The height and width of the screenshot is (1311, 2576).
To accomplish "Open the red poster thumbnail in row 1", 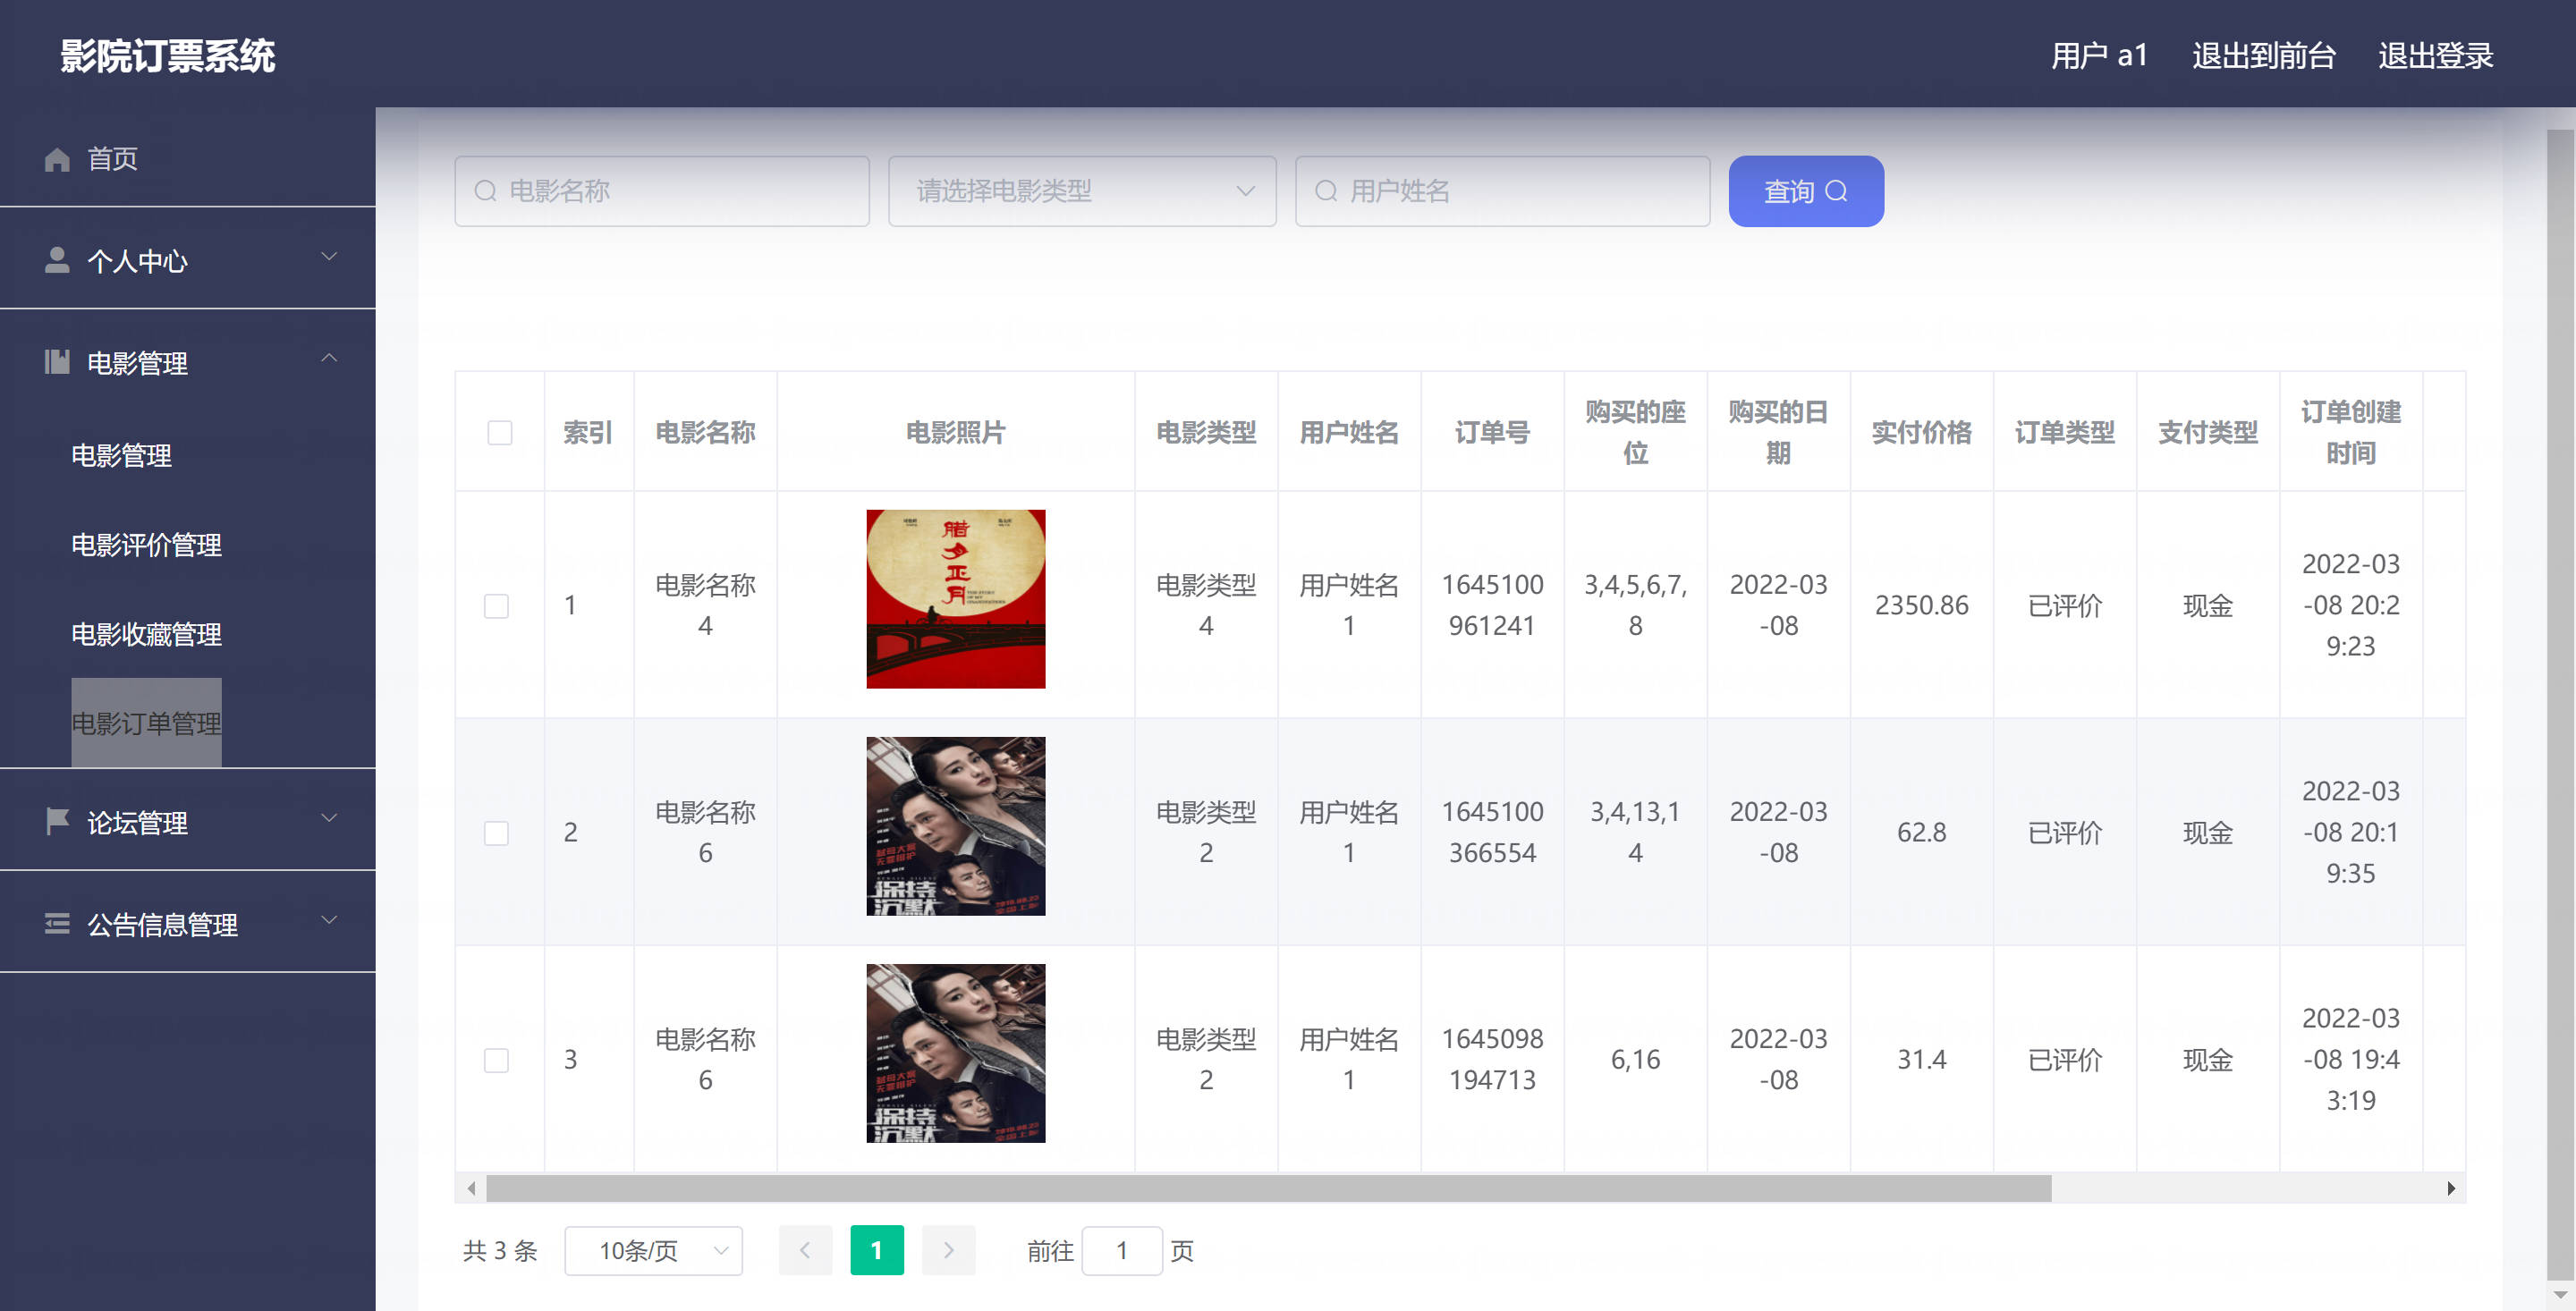I will pyautogui.click(x=956, y=599).
